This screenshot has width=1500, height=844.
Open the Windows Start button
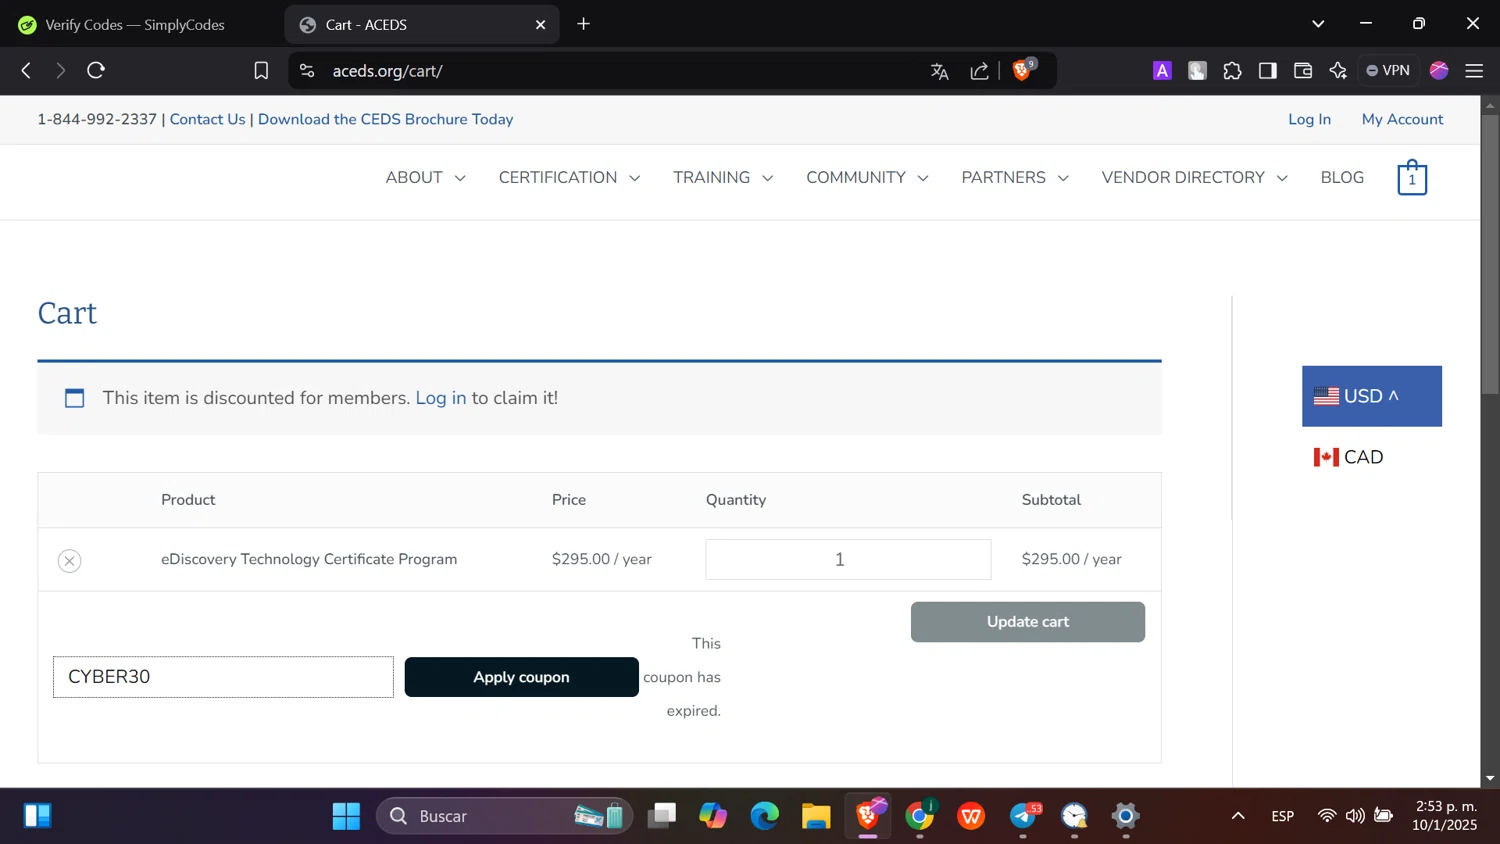tap(346, 816)
